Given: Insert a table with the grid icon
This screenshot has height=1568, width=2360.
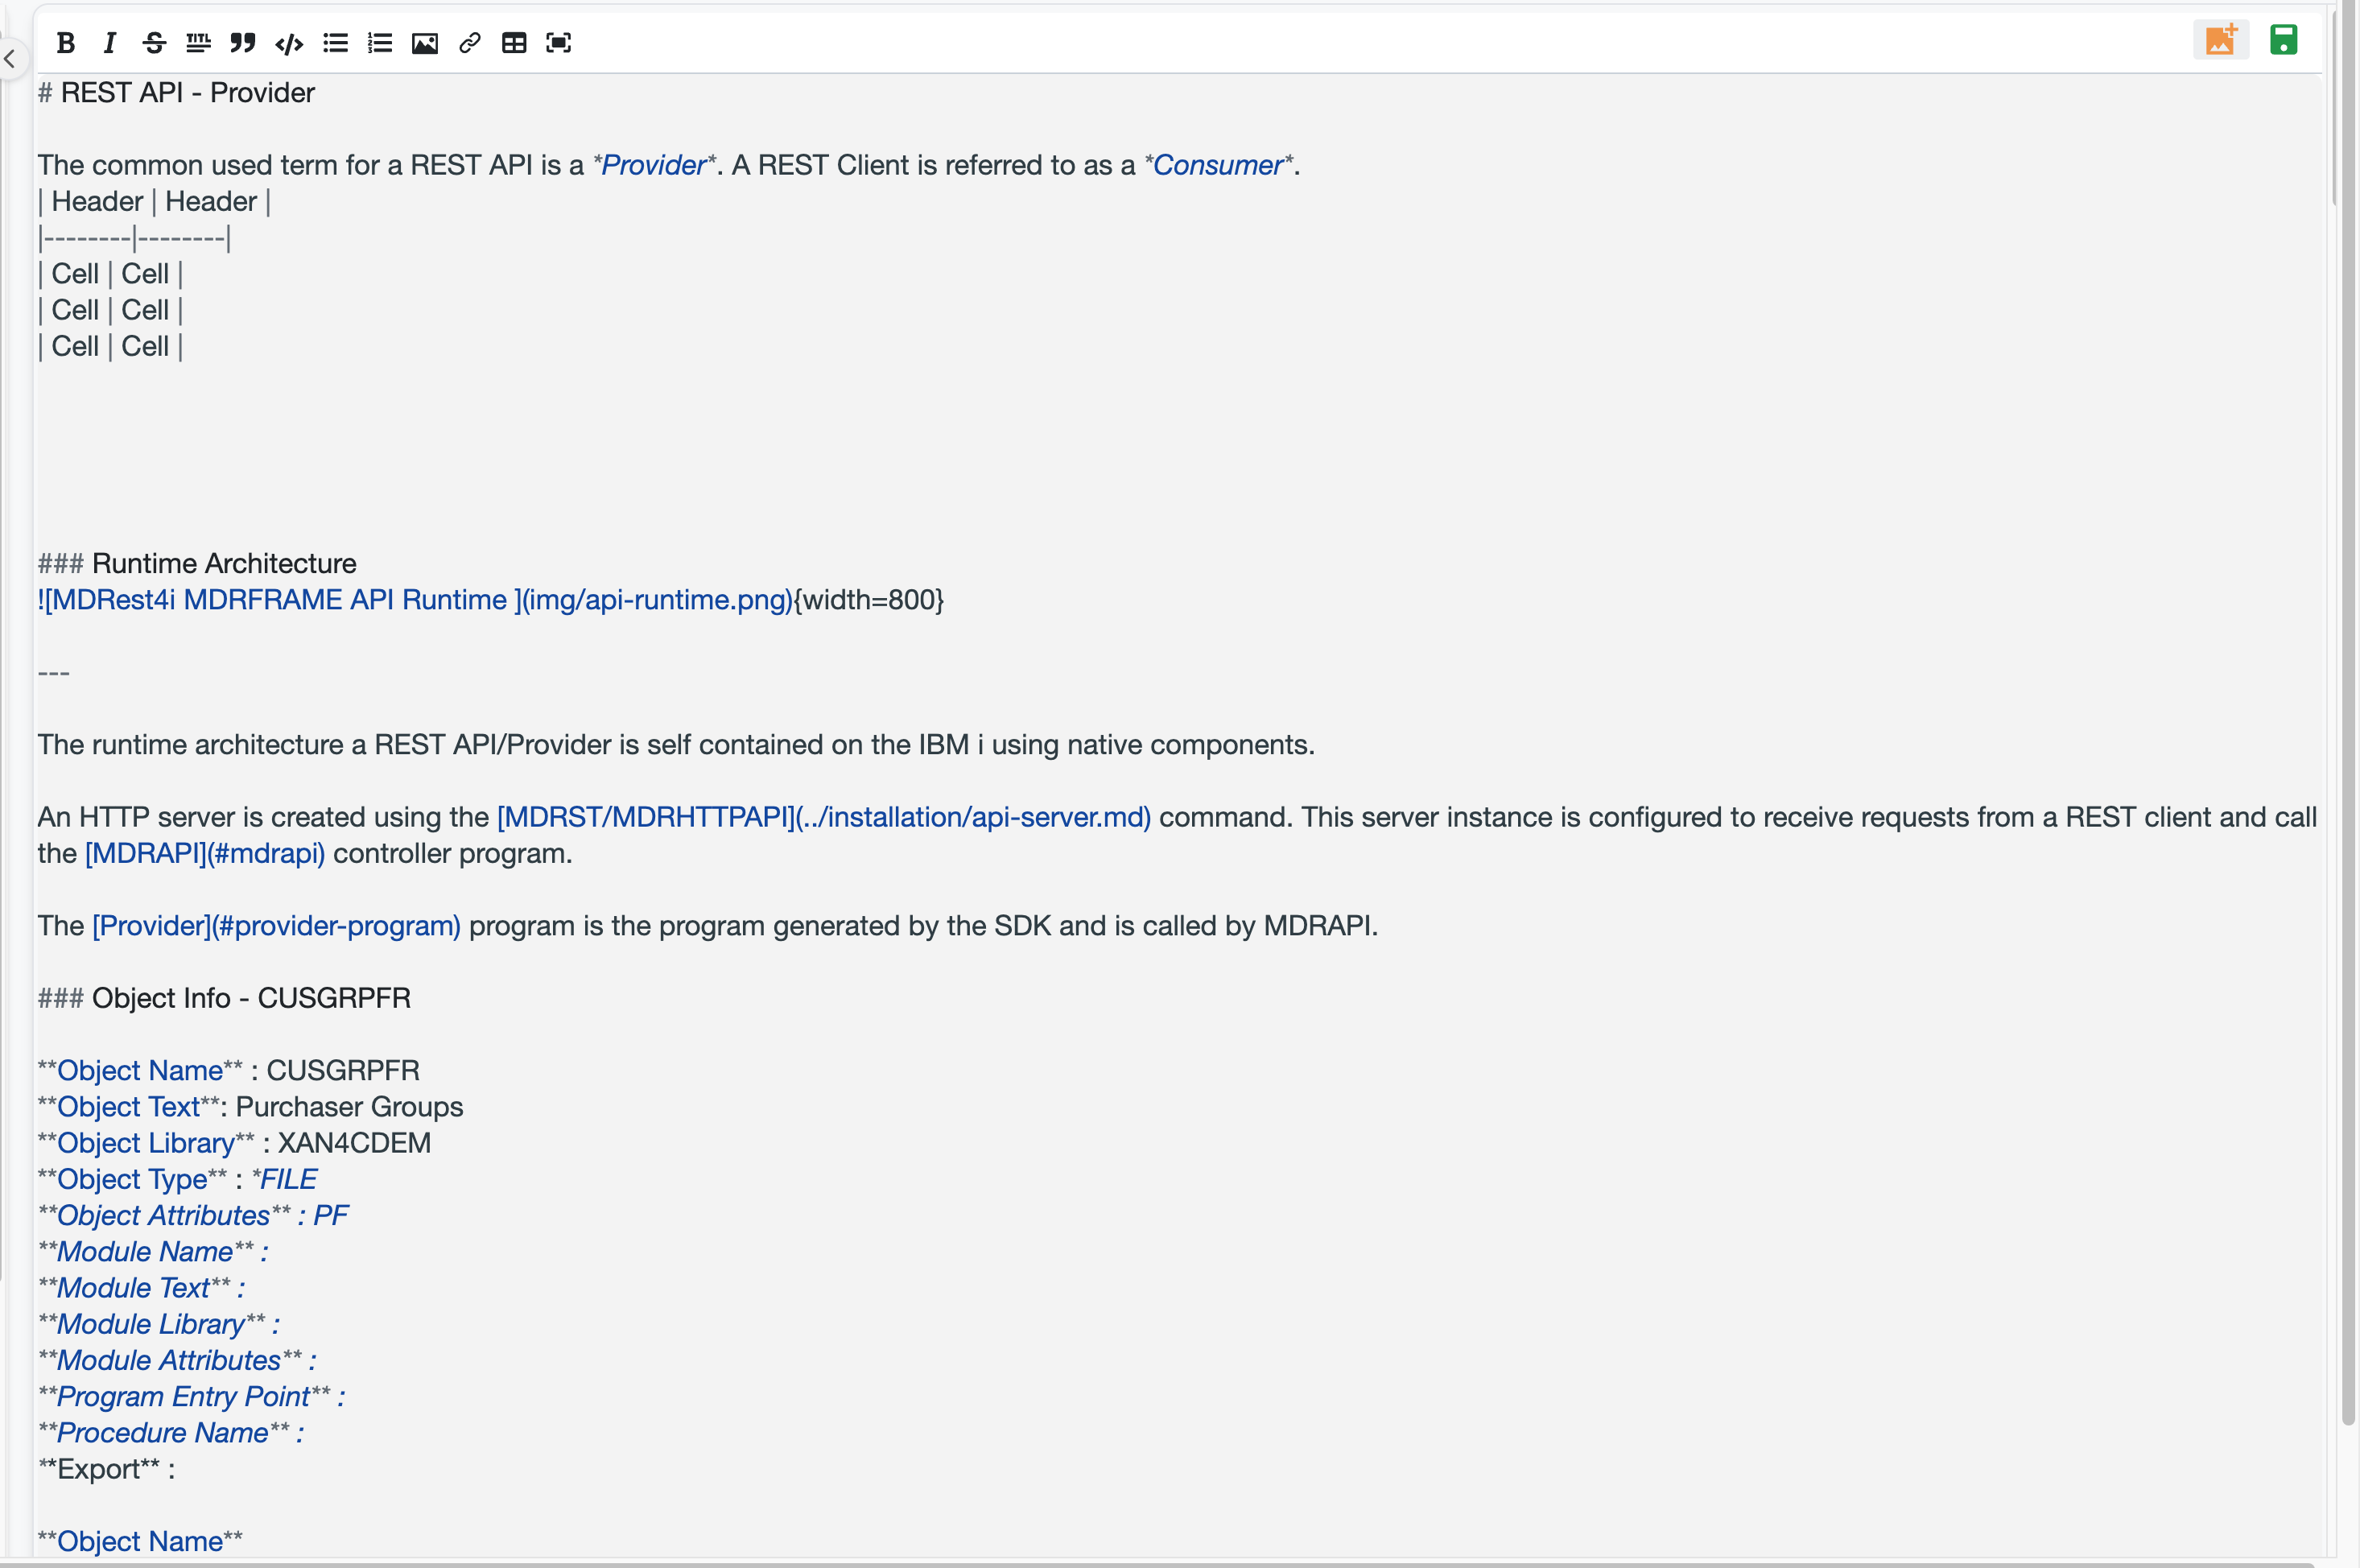Looking at the screenshot, I should [x=514, y=43].
